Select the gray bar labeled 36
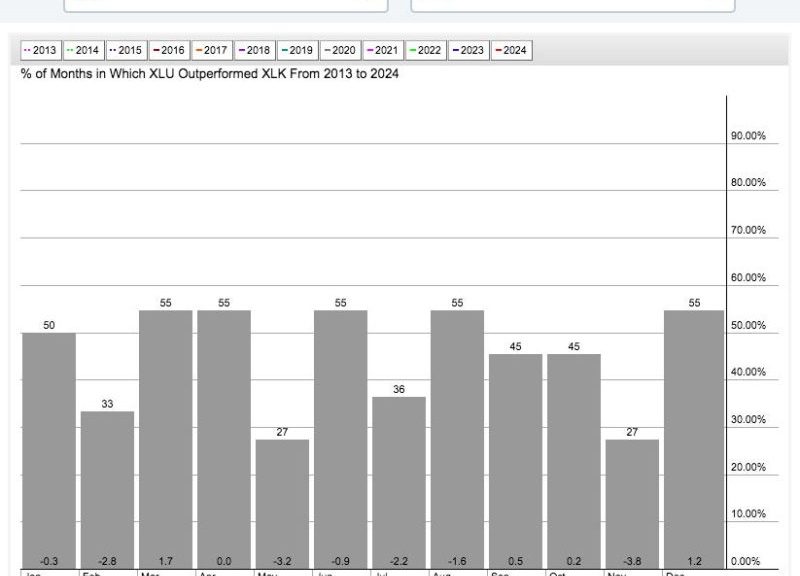The image size is (800, 576). (x=399, y=483)
